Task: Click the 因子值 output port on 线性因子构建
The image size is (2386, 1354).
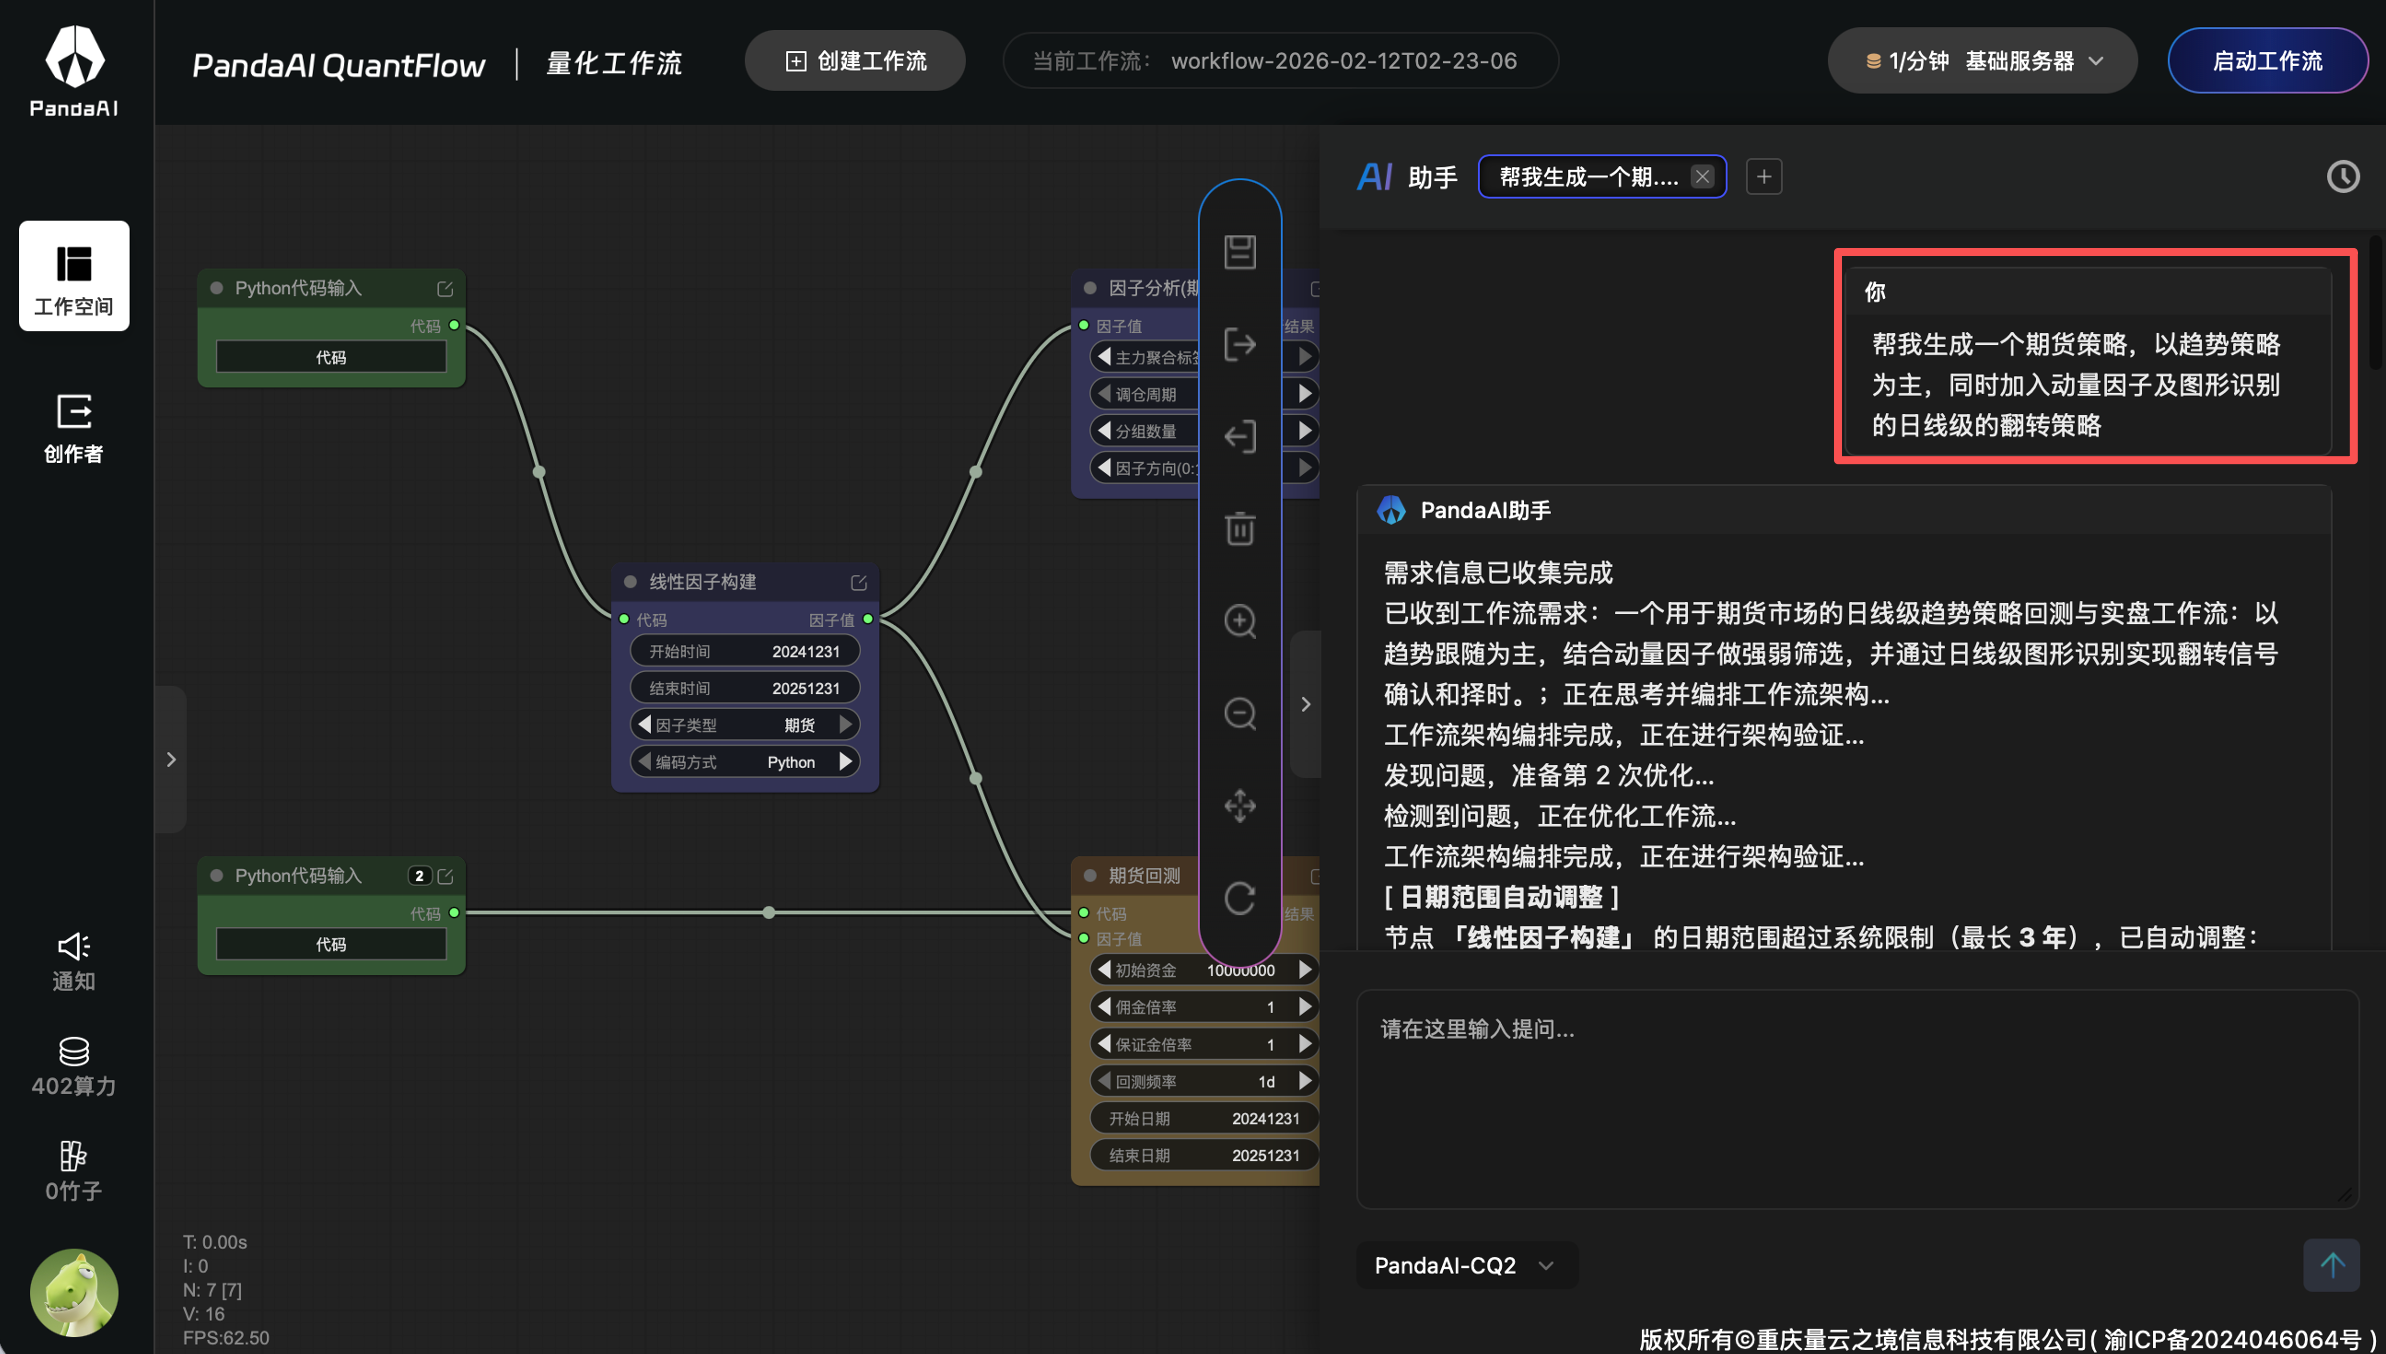Action: coord(868,620)
